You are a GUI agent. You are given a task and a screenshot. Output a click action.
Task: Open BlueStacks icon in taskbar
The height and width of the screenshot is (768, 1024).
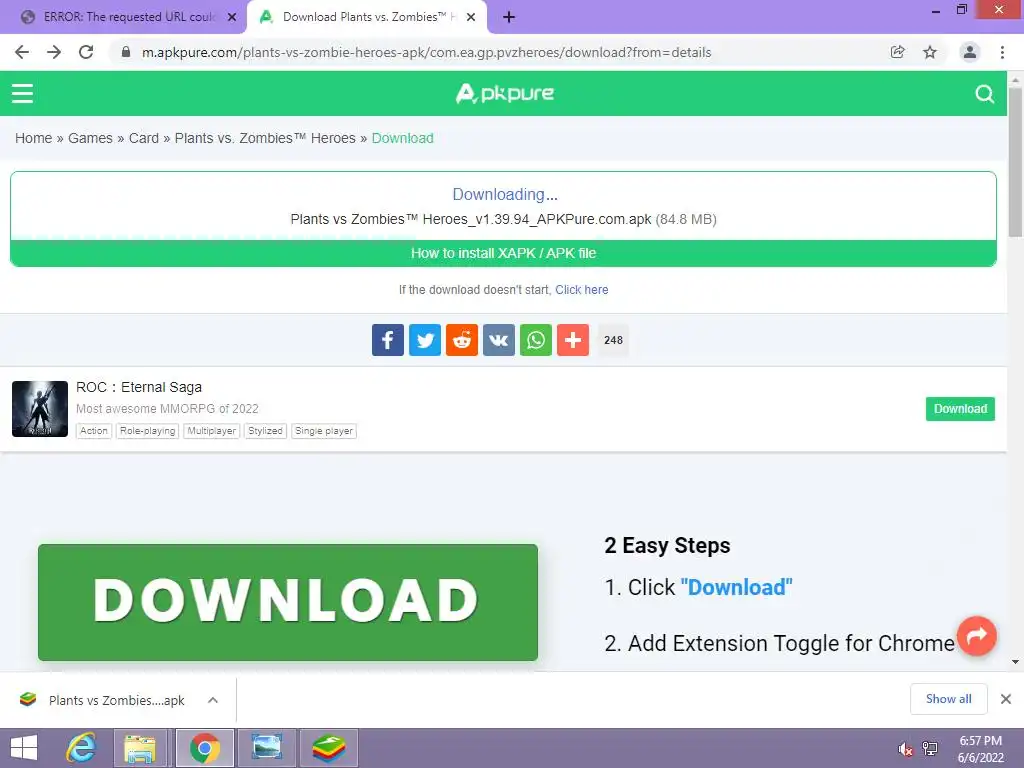(x=329, y=748)
